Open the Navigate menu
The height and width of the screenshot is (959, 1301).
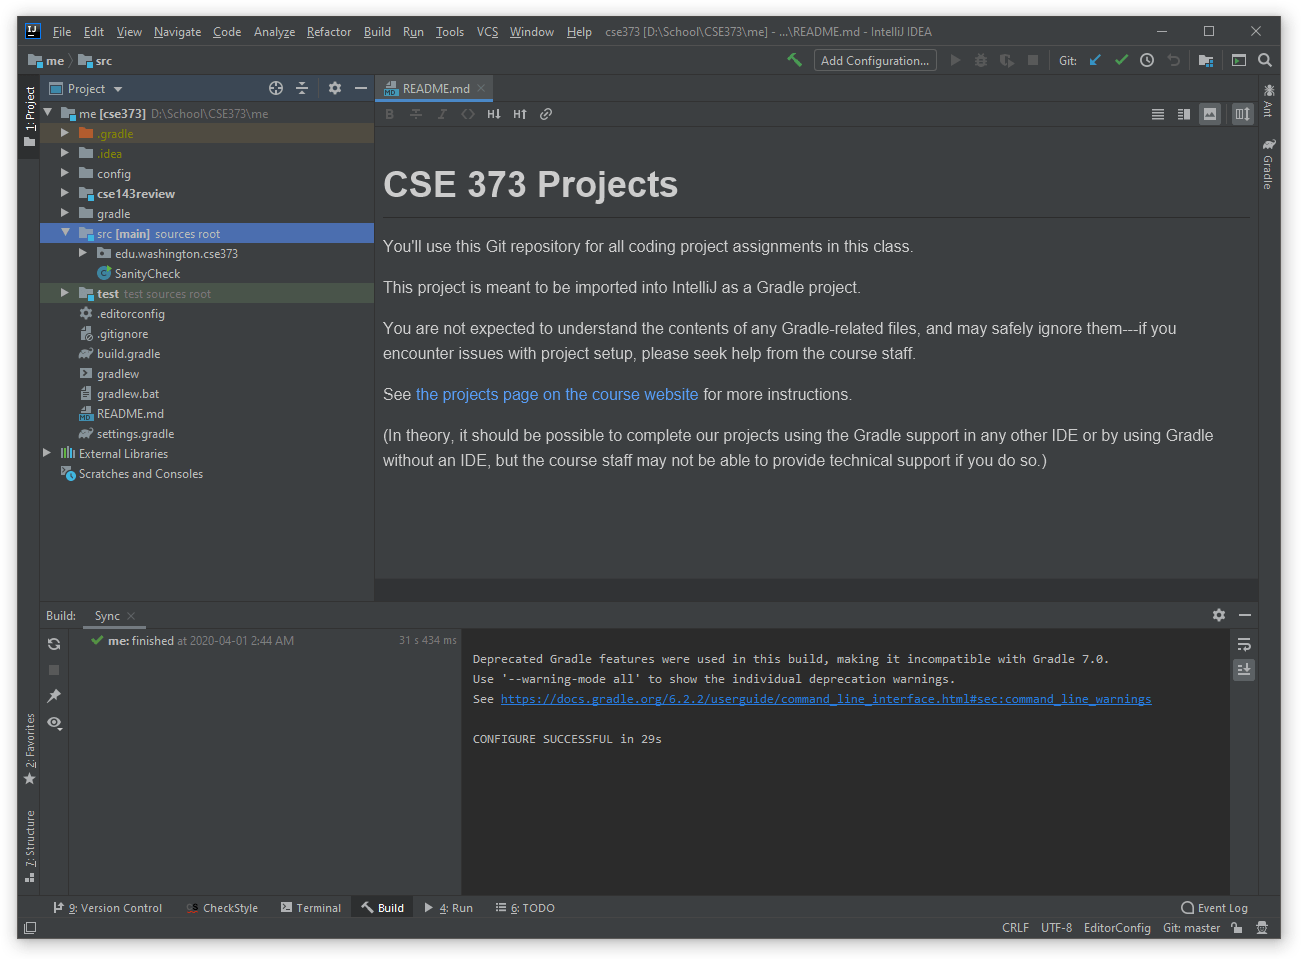click(x=177, y=31)
